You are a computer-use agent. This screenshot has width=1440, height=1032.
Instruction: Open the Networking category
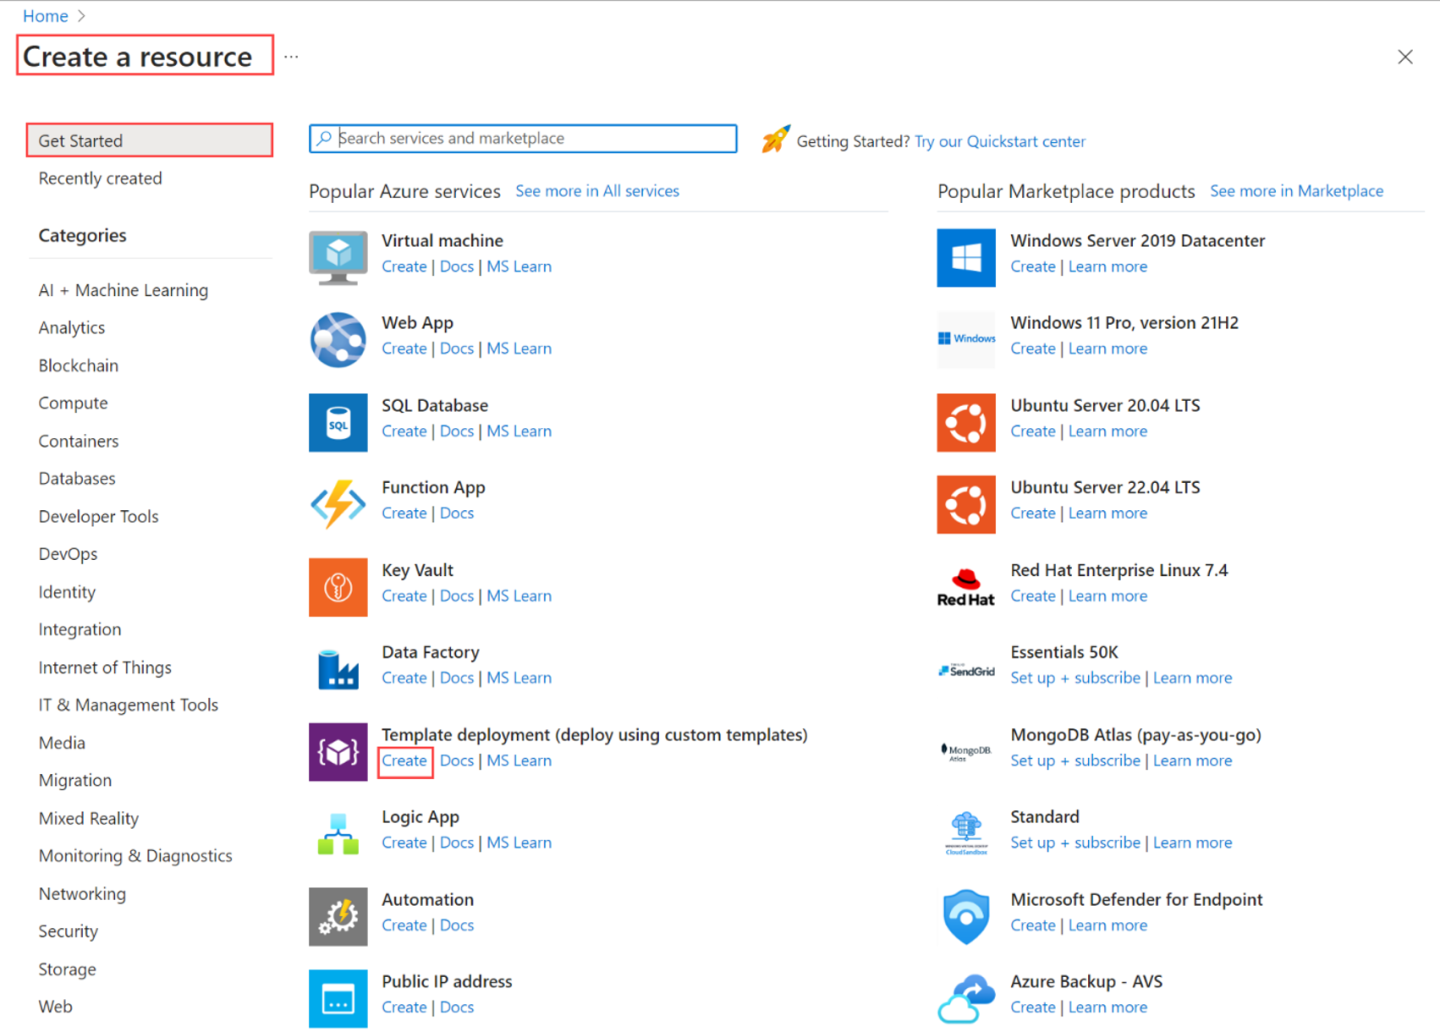coord(82,894)
